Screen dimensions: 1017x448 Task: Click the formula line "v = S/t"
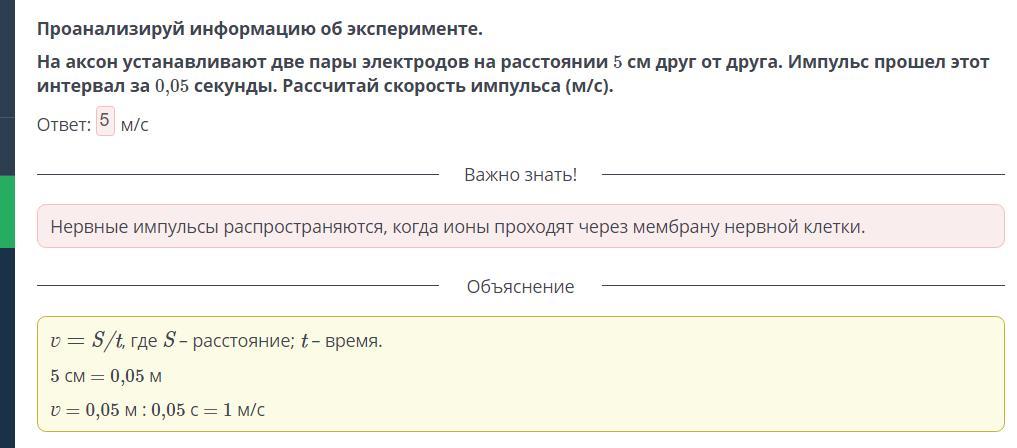coord(86,341)
